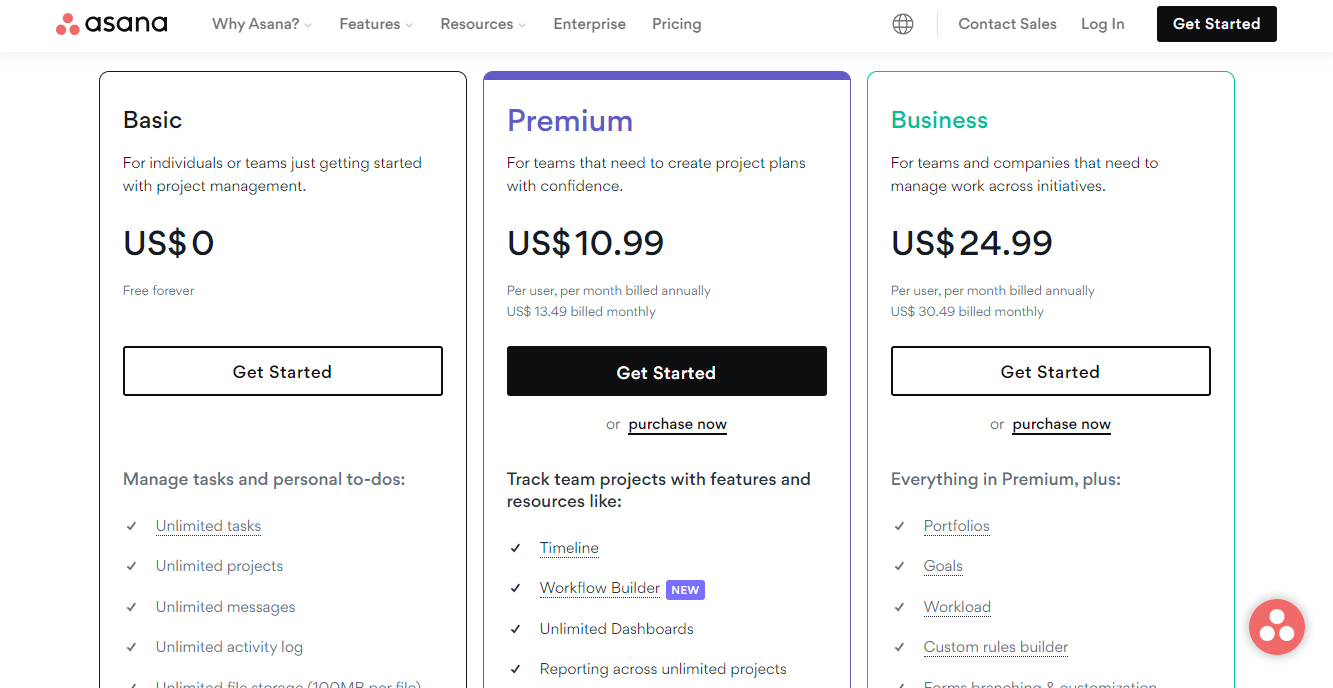This screenshot has height=688, width=1333.
Task: Follow the Premium purchase now link
Action: 677,424
